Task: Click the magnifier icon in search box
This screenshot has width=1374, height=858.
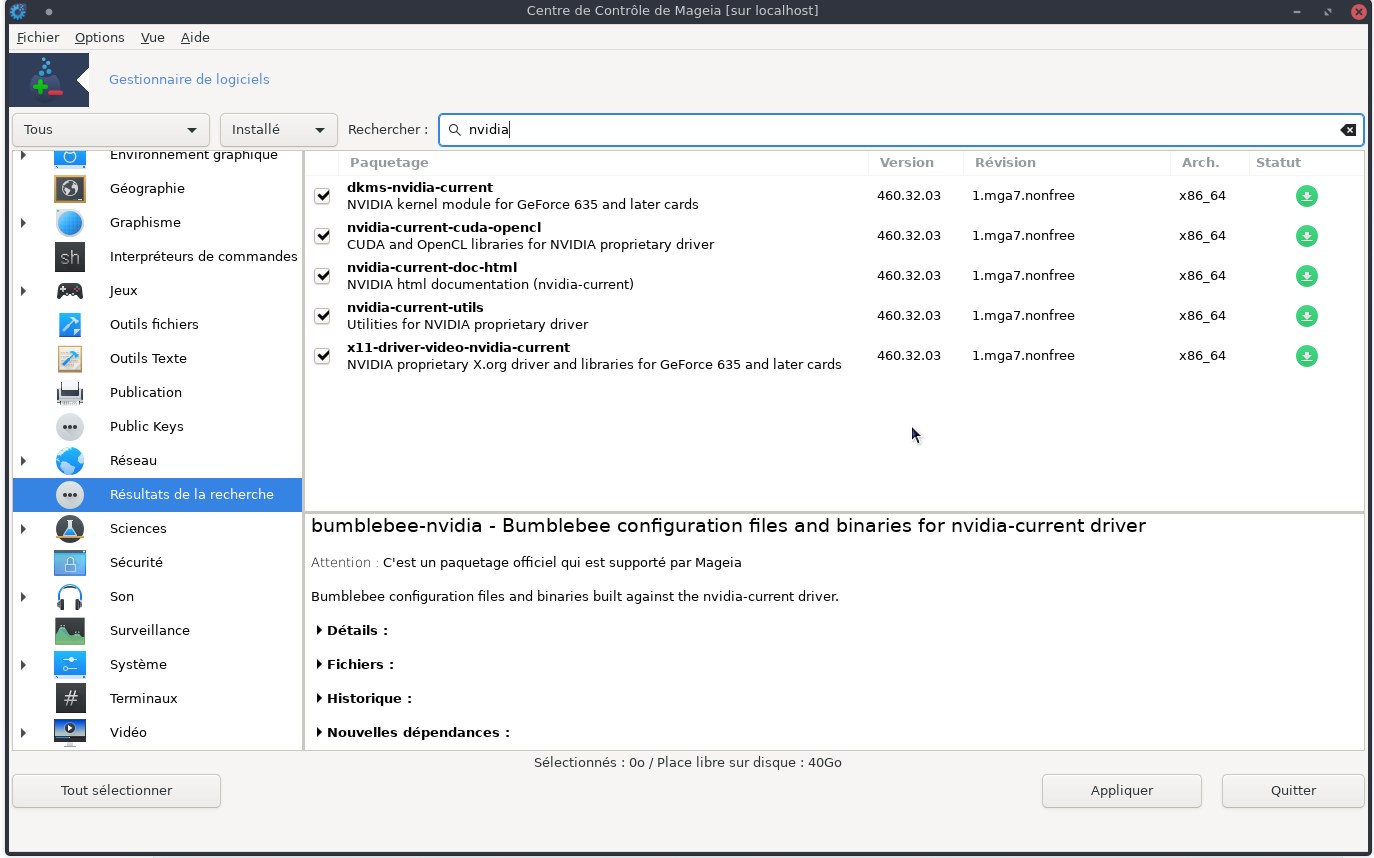Action: tap(455, 130)
